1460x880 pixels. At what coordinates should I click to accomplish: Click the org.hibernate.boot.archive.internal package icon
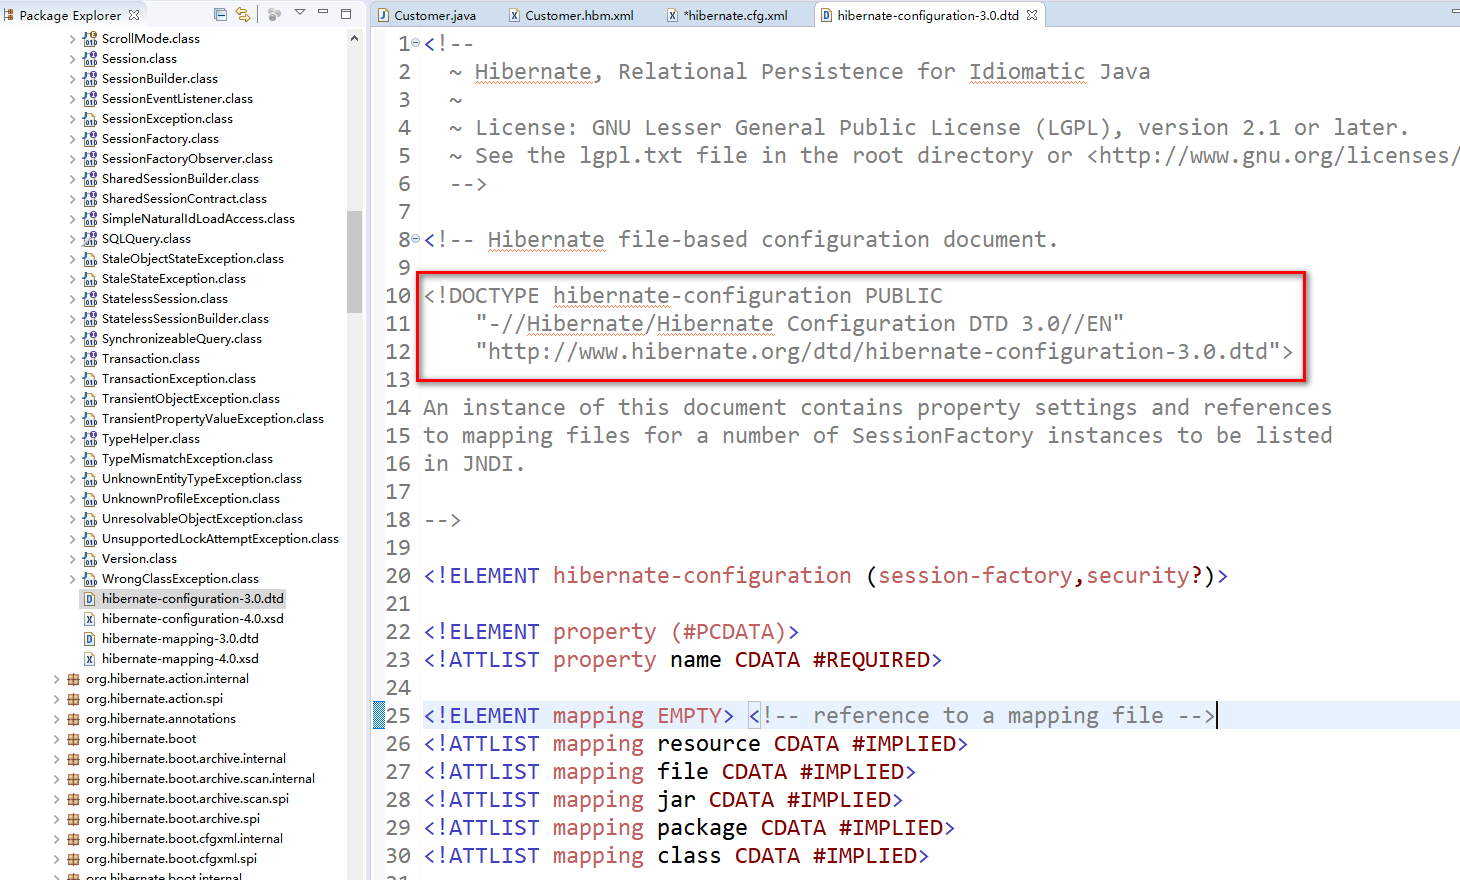click(73, 759)
